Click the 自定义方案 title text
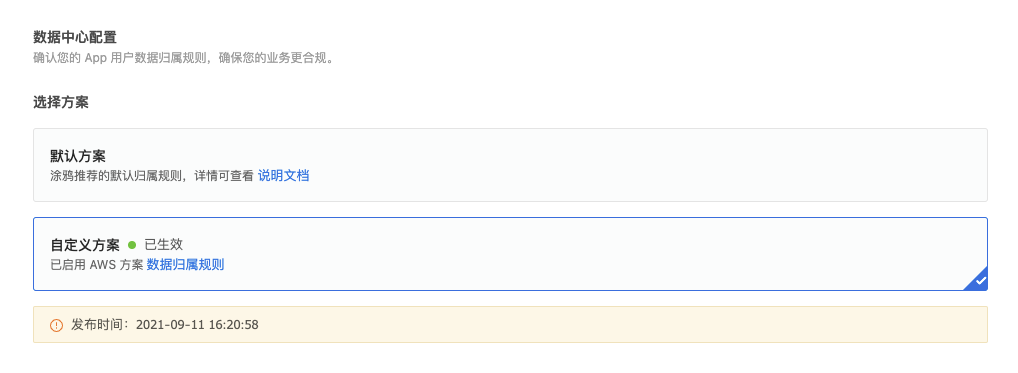This screenshot has width=1018, height=373. coord(85,245)
